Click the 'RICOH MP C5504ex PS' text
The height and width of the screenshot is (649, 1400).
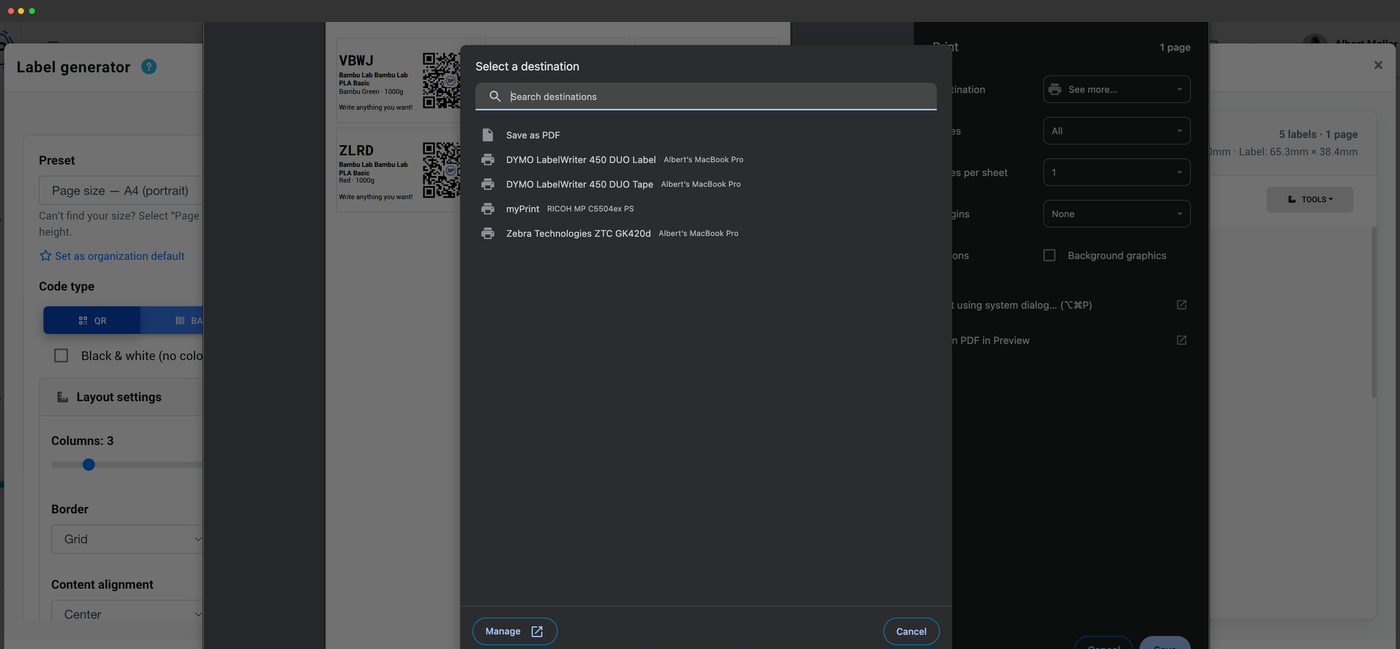[x=590, y=209]
